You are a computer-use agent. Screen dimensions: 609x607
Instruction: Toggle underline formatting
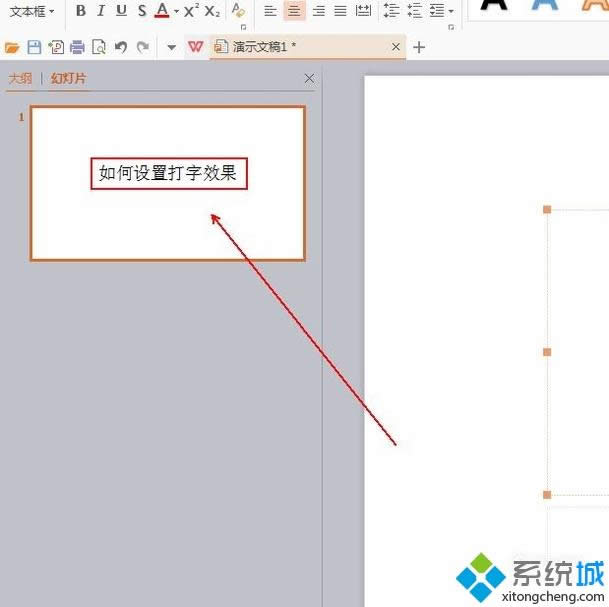tap(122, 11)
